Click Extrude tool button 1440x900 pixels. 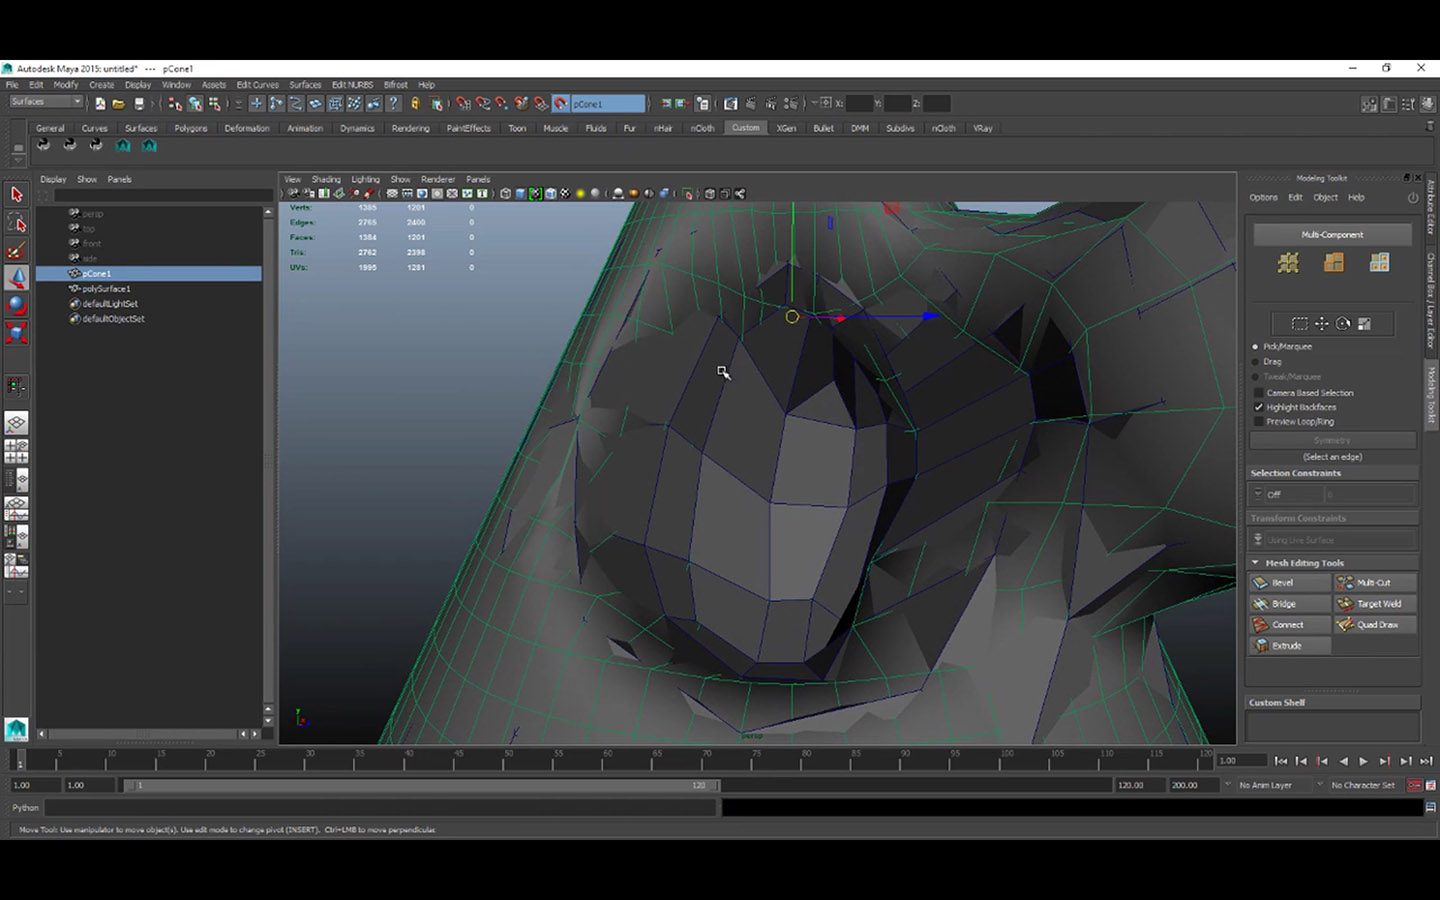(1290, 645)
